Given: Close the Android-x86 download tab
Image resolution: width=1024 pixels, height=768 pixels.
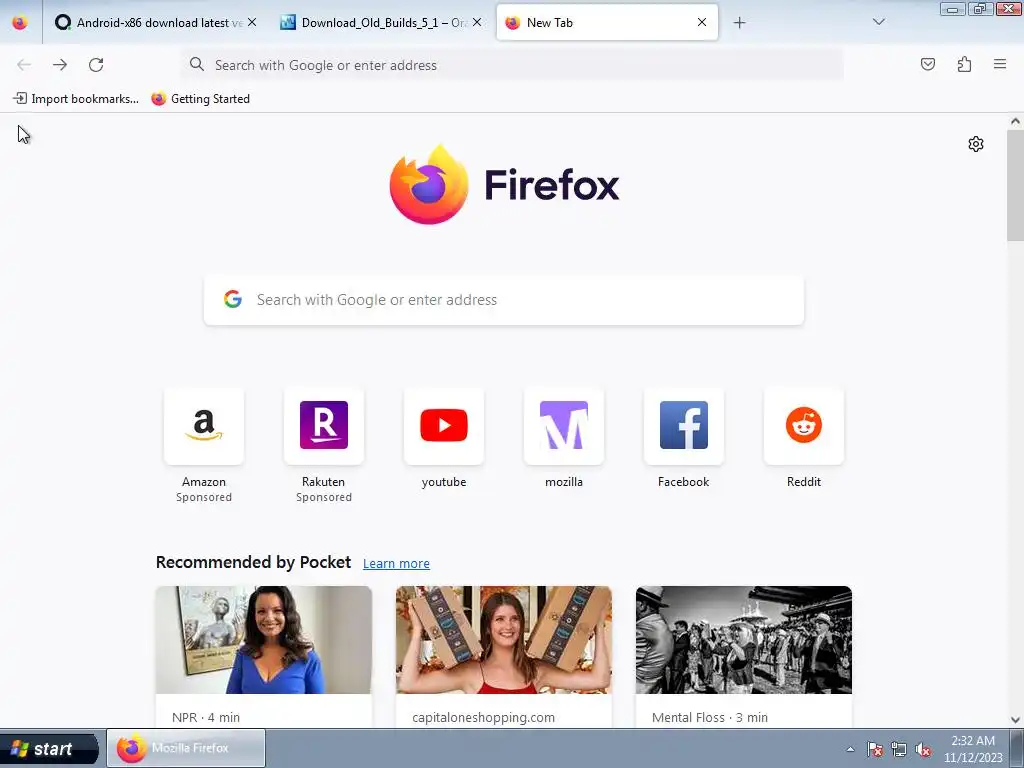Looking at the screenshot, I should tap(252, 22).
